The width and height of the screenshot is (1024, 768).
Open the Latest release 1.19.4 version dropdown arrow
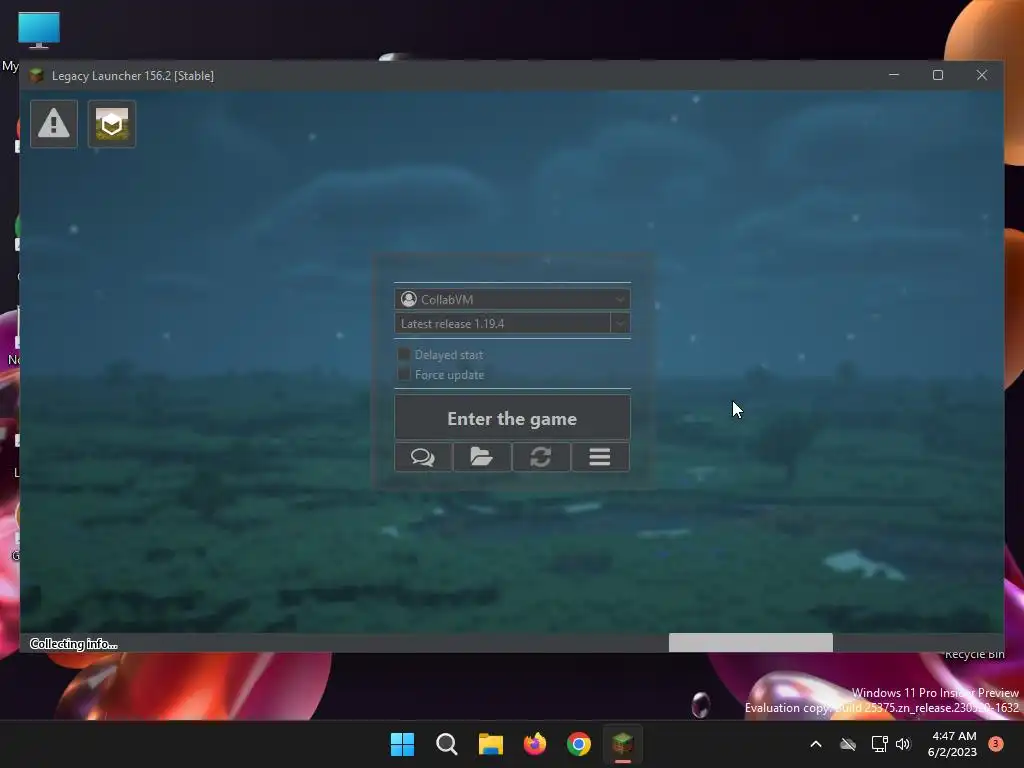(620, 323)
